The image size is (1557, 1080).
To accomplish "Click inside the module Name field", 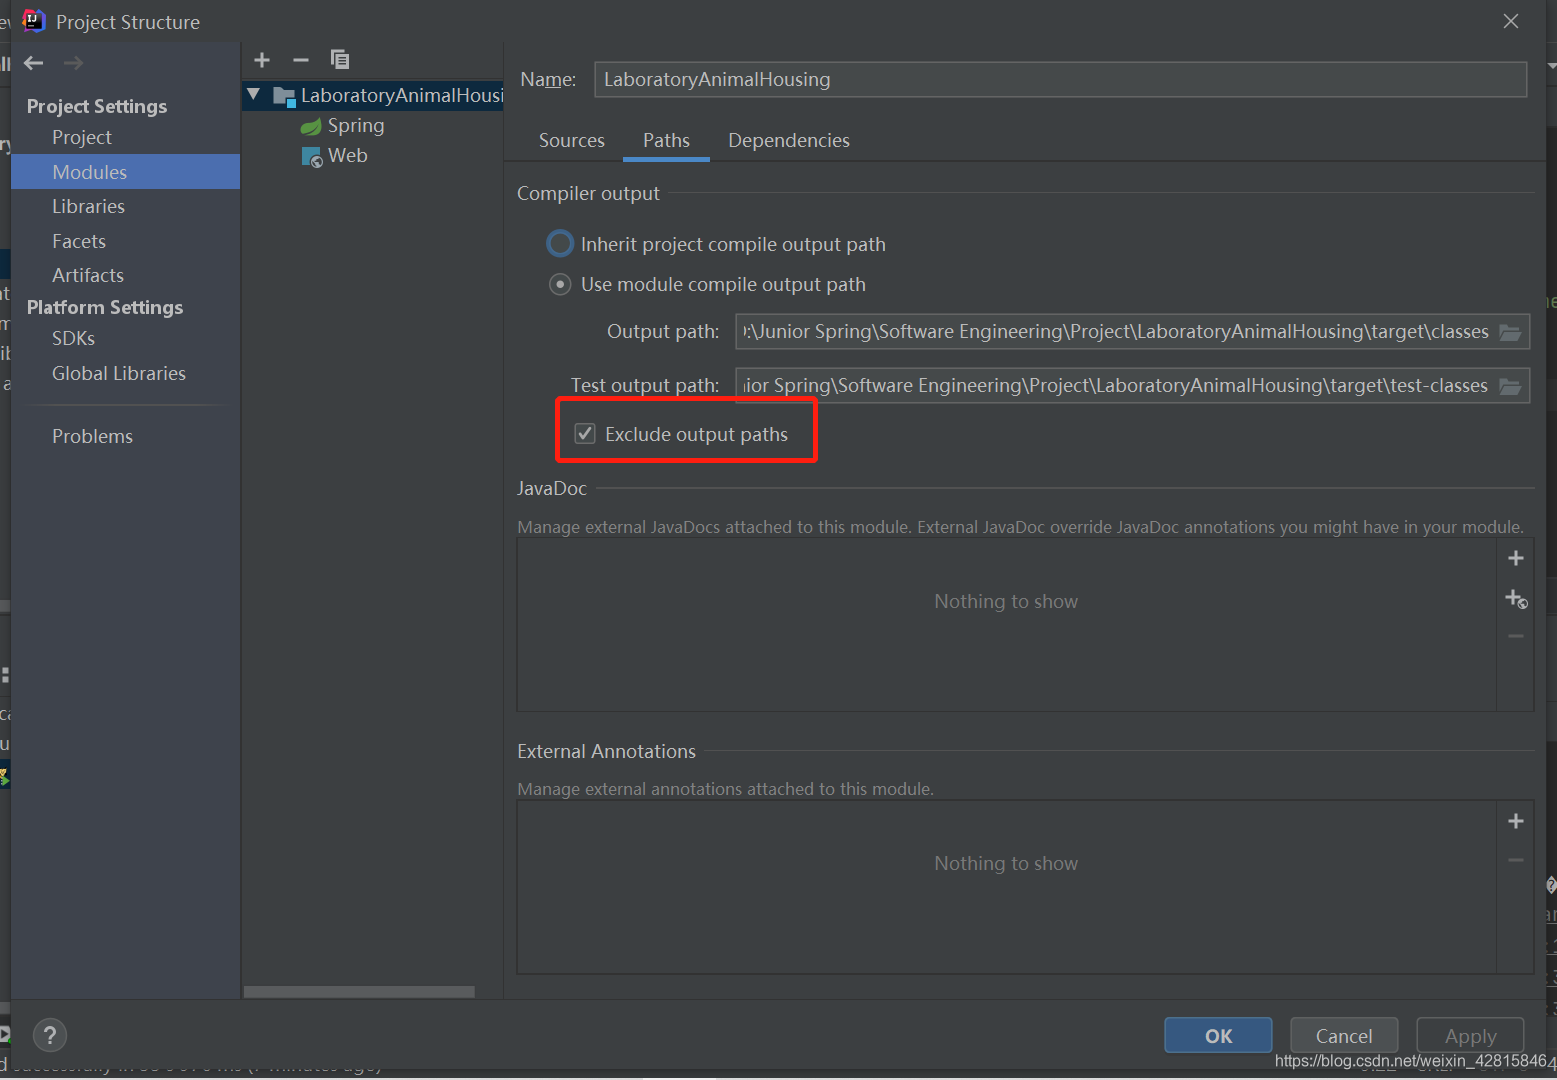I will [1000, 79].
